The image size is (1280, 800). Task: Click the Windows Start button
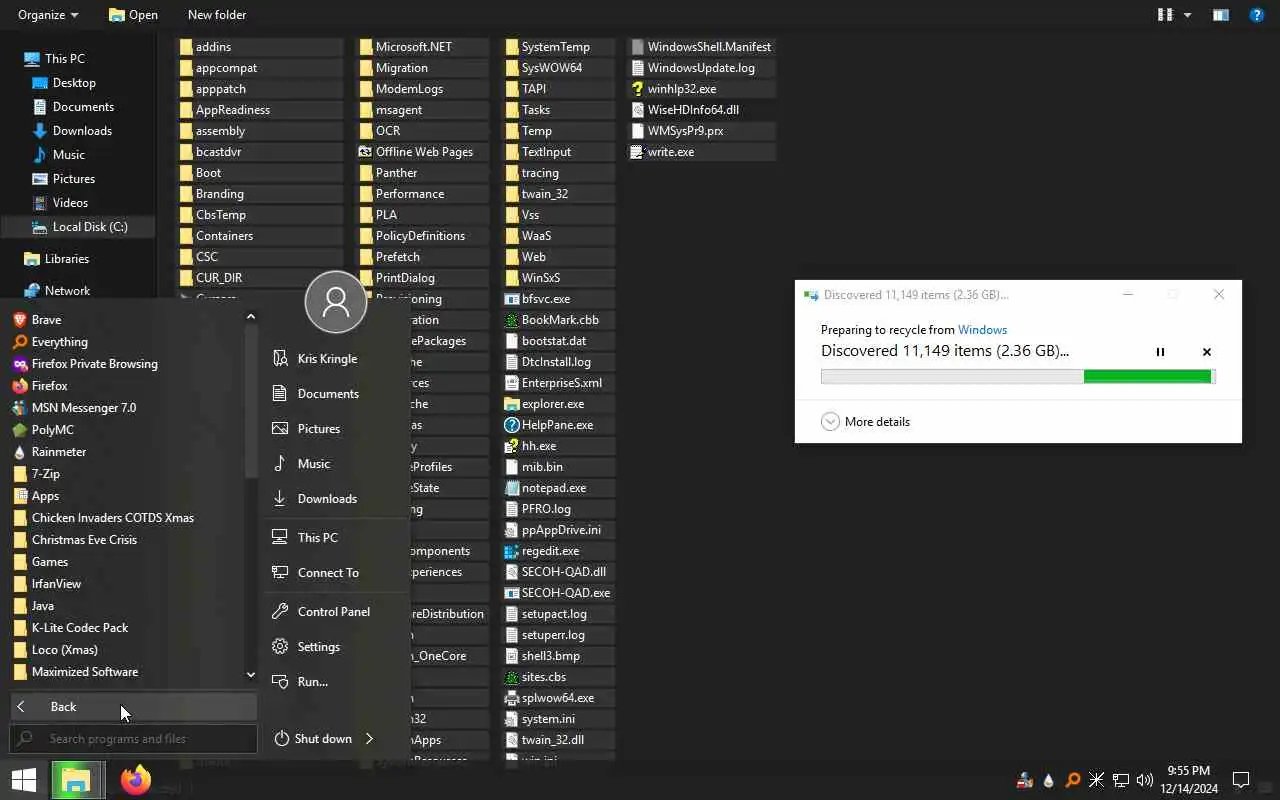[24, 780]
